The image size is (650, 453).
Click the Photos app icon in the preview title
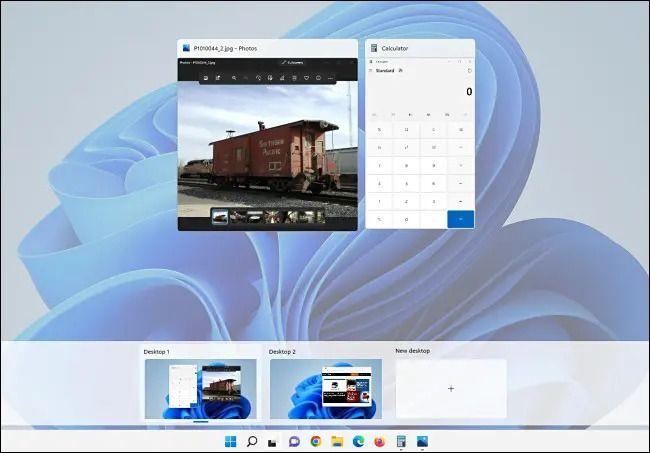186,48
